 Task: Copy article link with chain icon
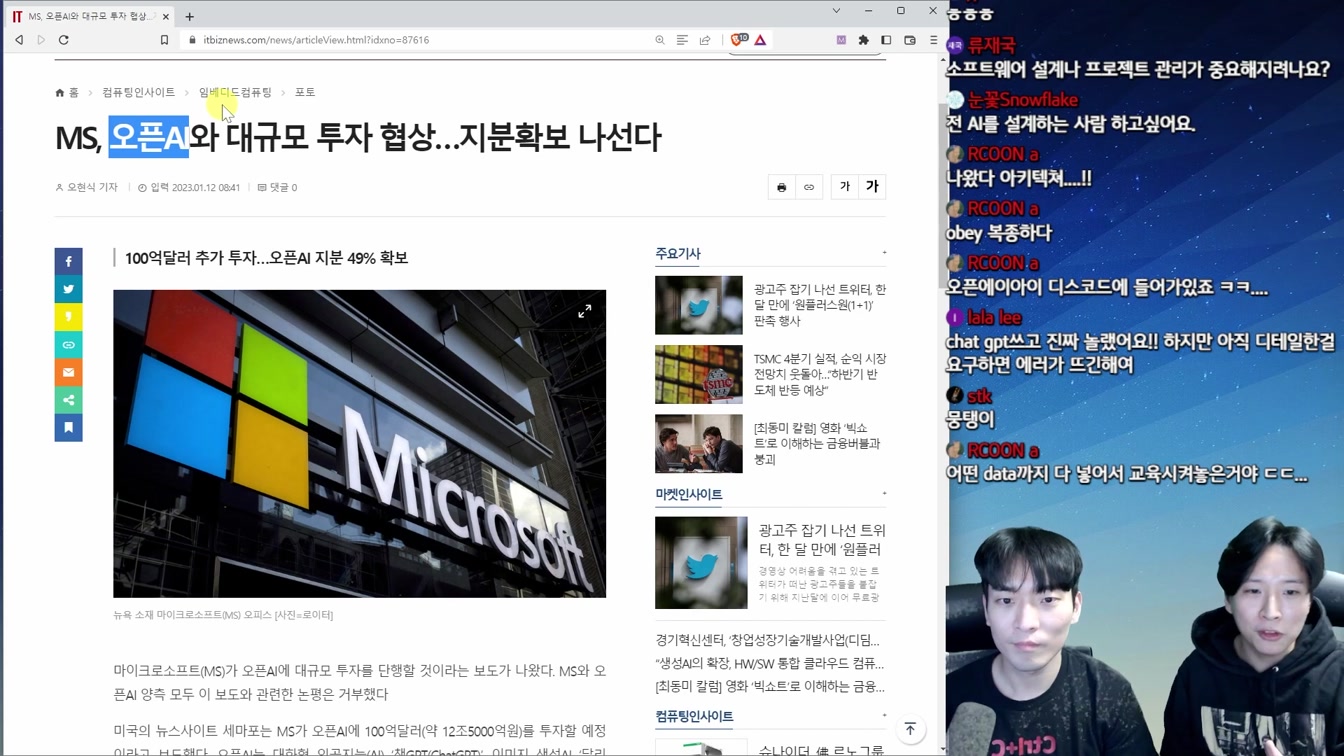coord(809,187)
